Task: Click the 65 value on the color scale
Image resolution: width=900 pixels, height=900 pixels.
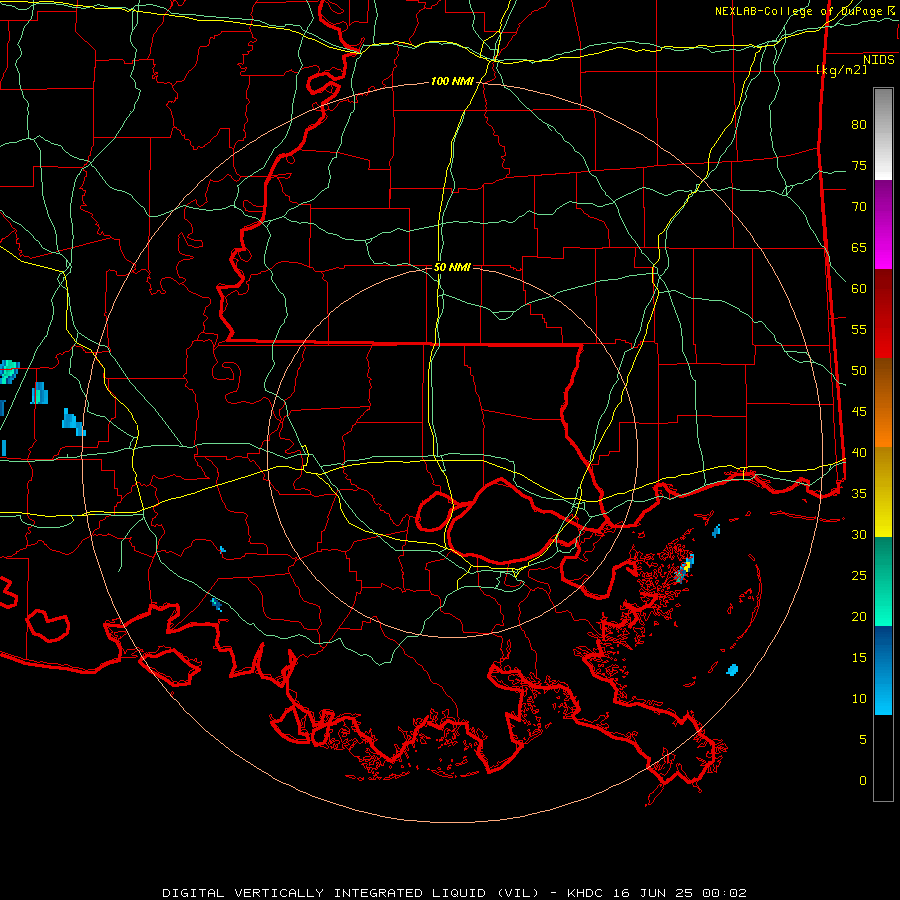Action: pyautogui.click(x=859, y=247)
